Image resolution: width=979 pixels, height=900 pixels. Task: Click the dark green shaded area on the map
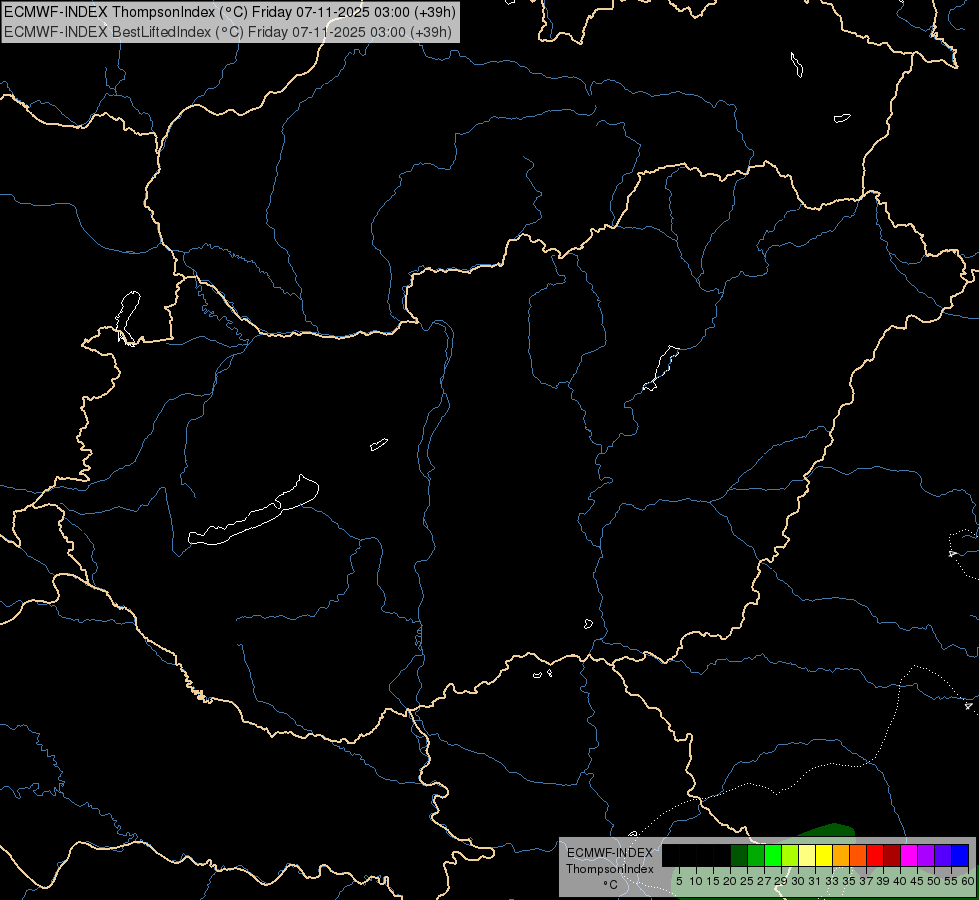tap(830, 830)
